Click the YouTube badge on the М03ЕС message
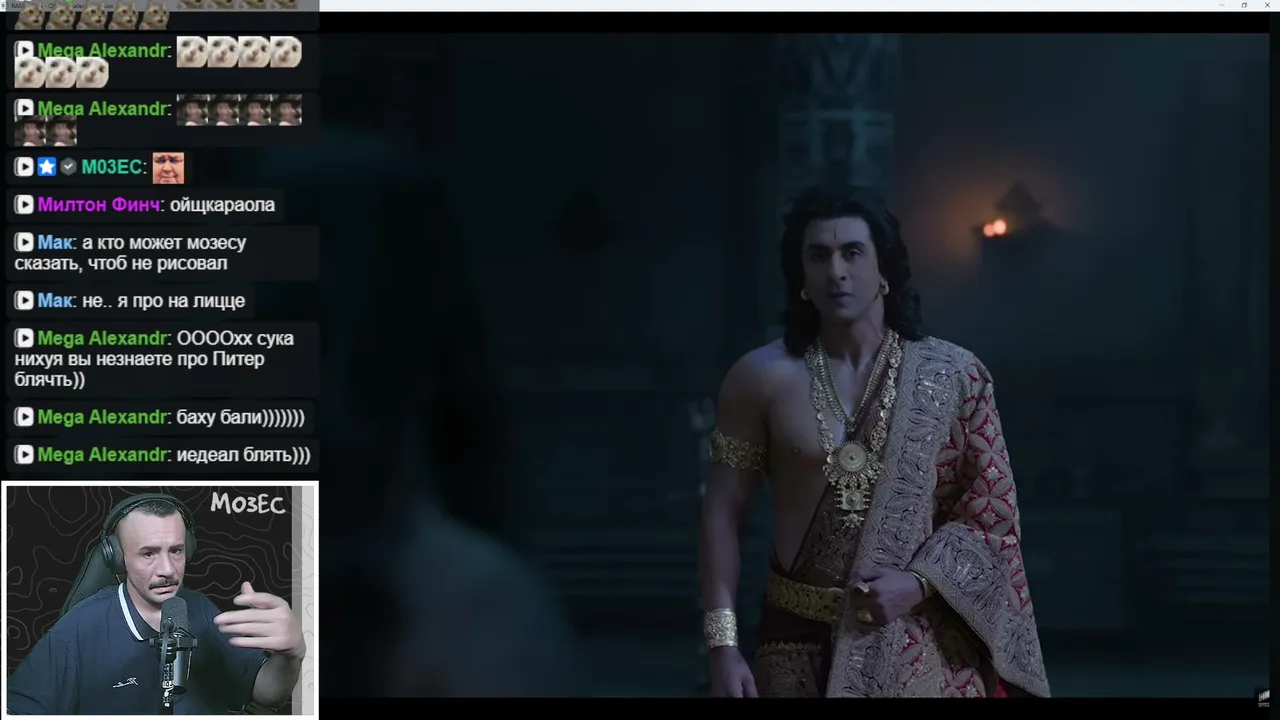 click(25, 167)
